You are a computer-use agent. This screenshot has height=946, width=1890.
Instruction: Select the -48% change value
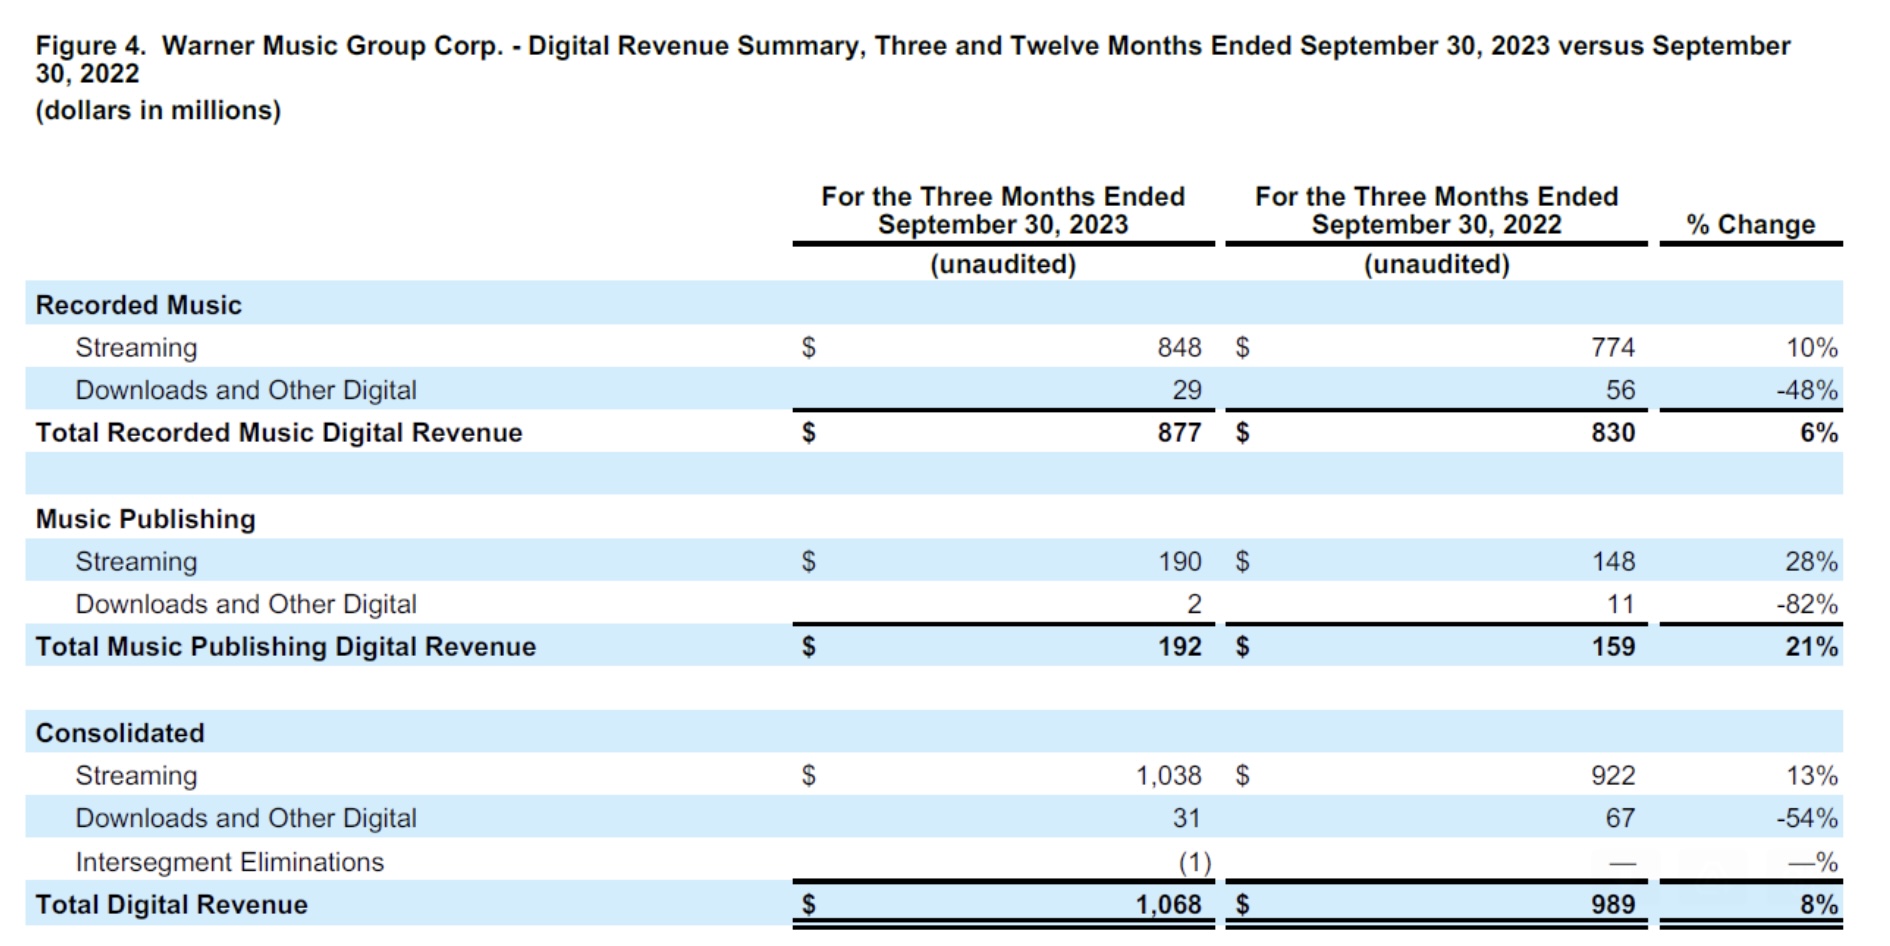[x=1807, y=390]
